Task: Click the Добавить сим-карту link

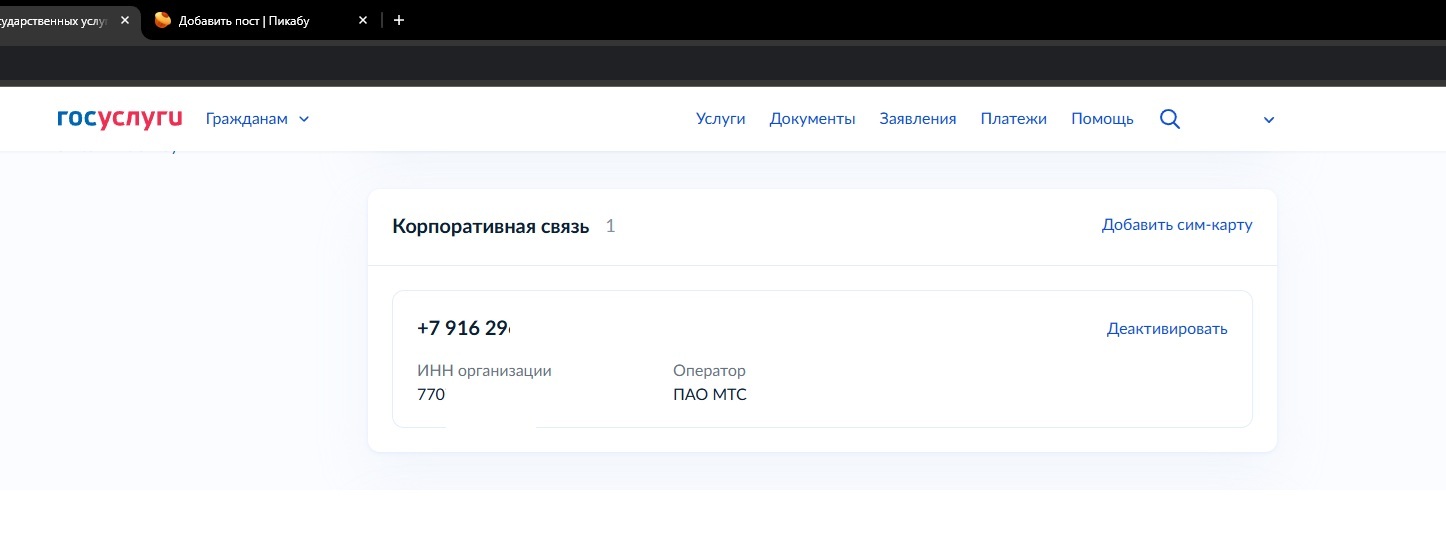Action: coord(1176,225)
